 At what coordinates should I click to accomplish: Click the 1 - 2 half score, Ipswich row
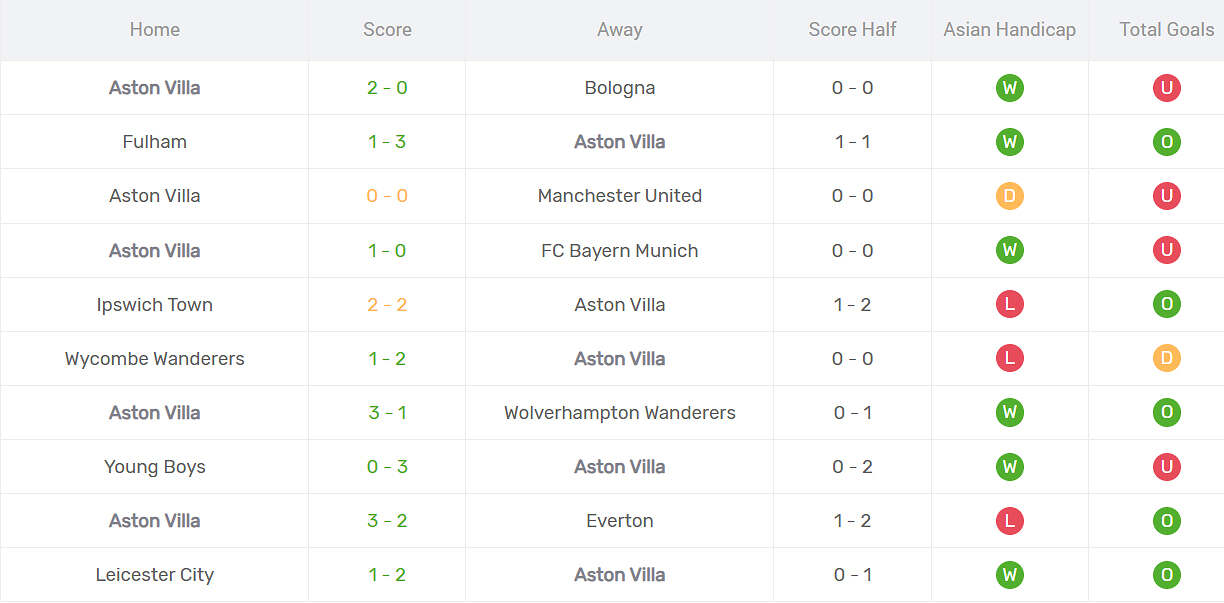coord(852,305)
